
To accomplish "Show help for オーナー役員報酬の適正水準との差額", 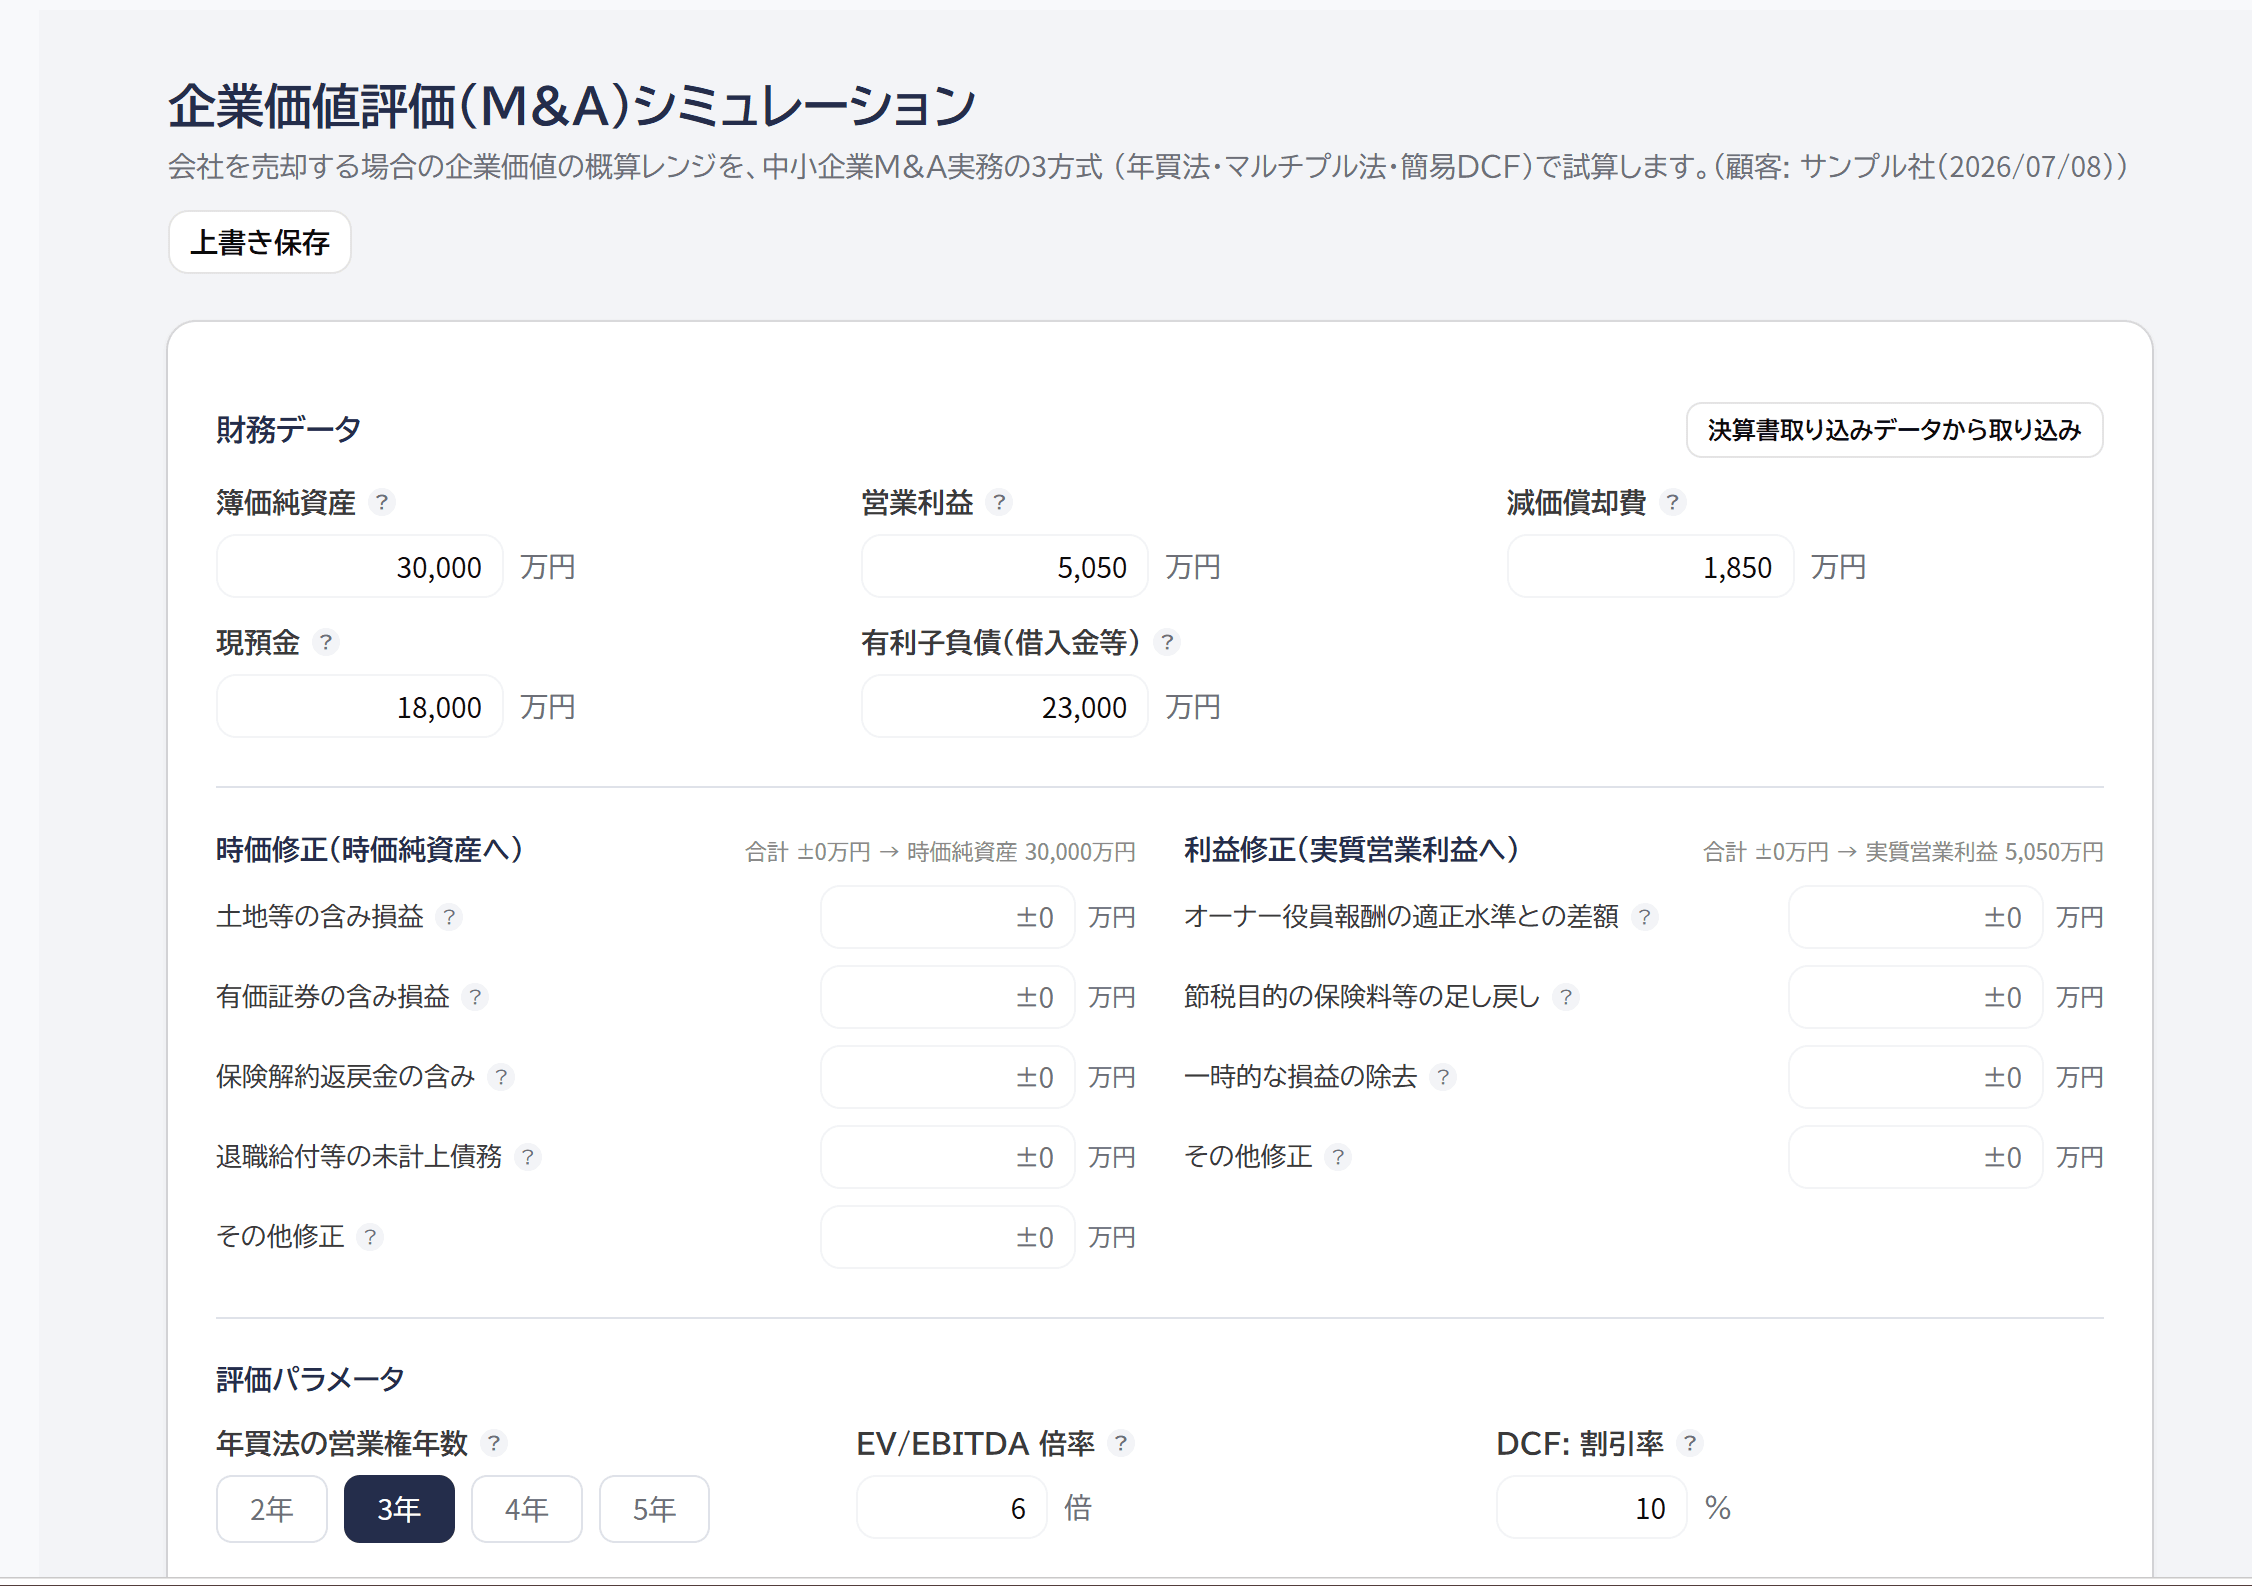I will [x=1644, y=917].
